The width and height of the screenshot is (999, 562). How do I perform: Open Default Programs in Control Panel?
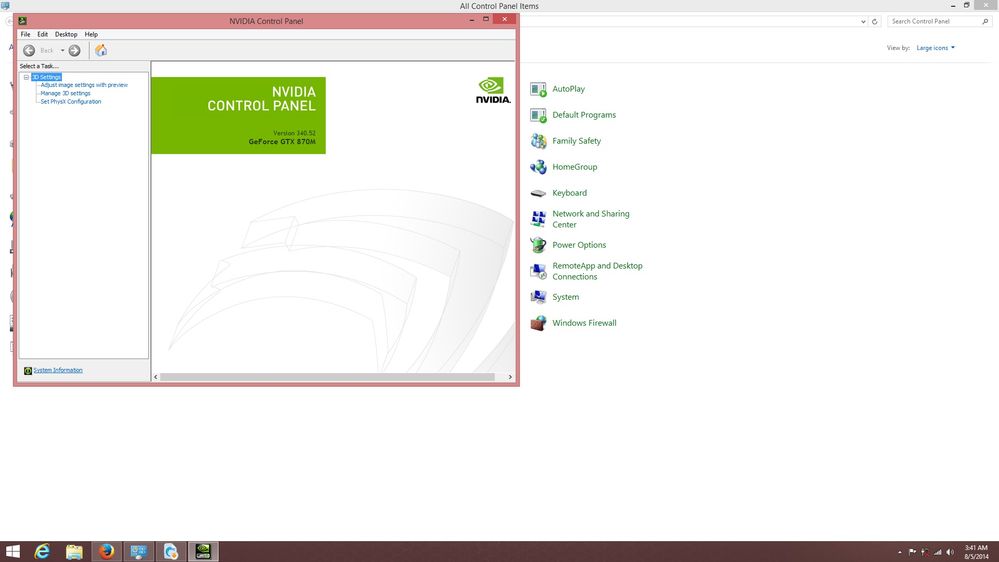tap(584, 115)
